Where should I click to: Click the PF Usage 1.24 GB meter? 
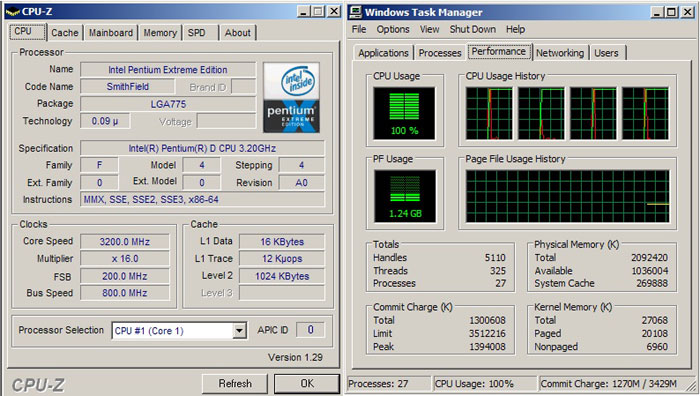(x=405, y=196)
